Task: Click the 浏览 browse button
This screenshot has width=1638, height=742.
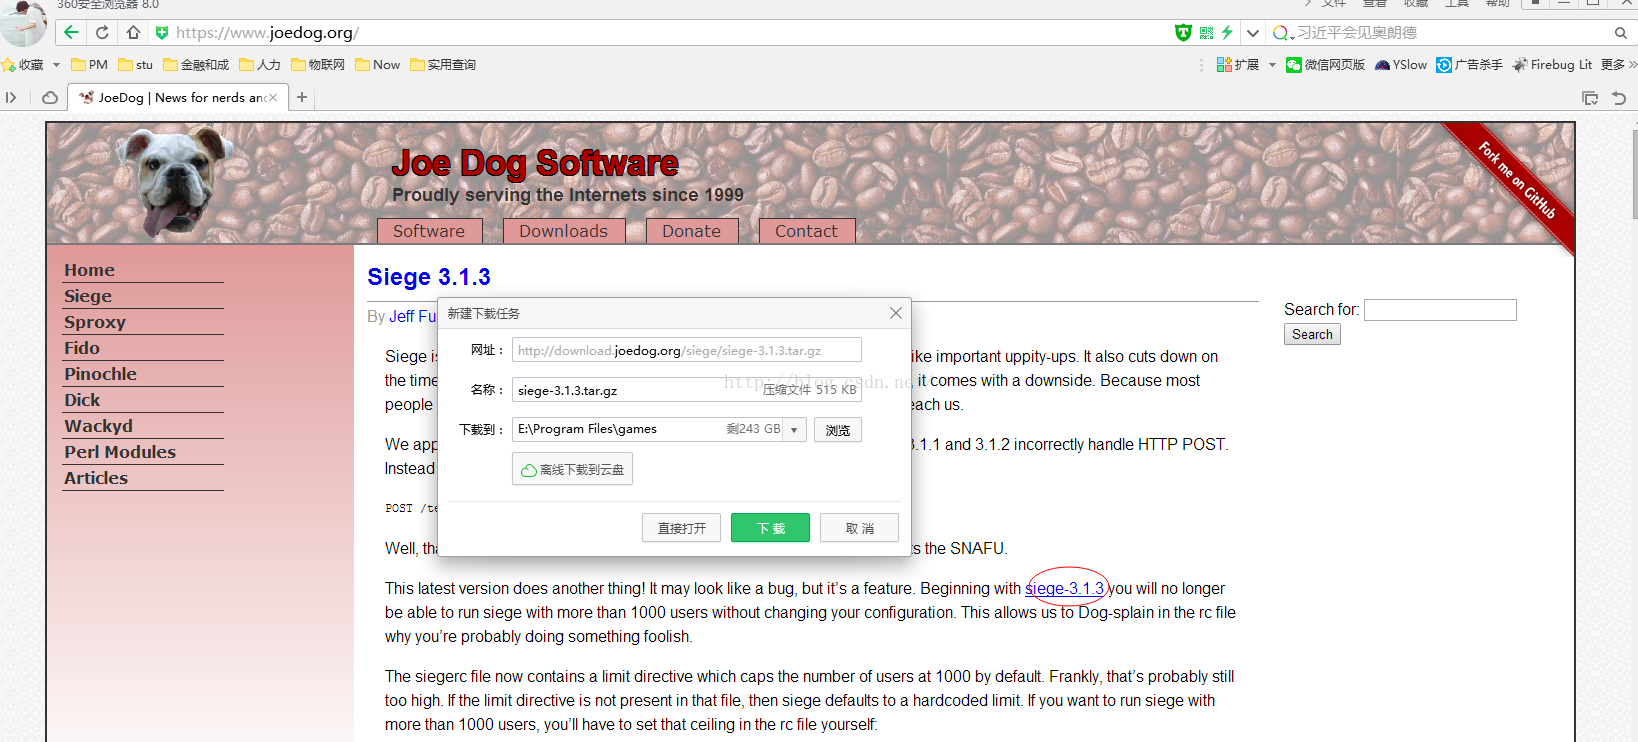Action: coord(837,430)
